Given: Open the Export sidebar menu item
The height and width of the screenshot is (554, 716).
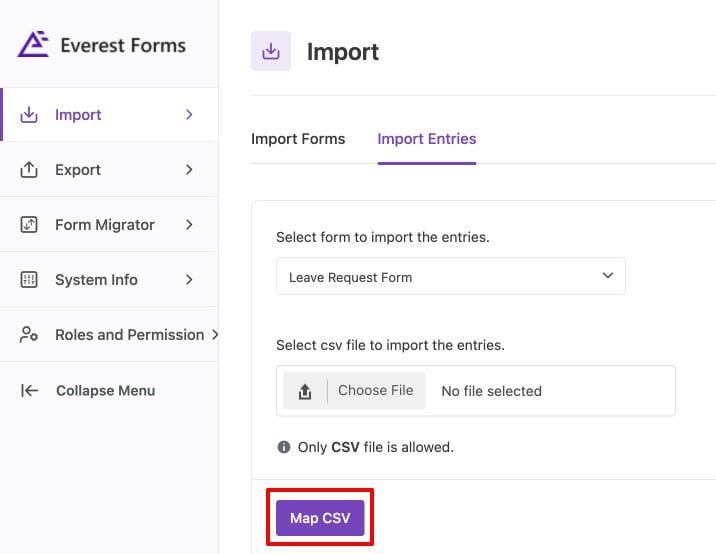Looking at the screenshot, I should point(109,169).
